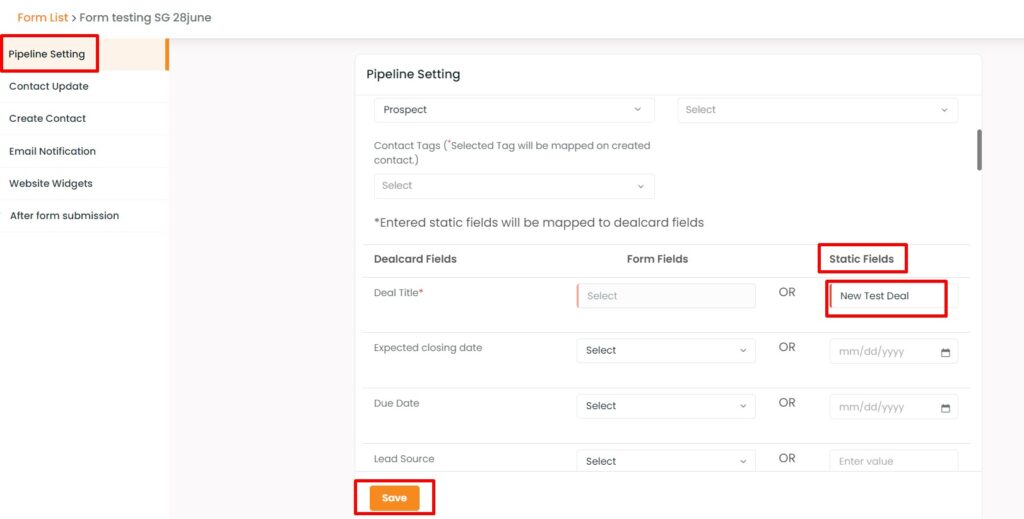Open the empty Select dropdown beside Prospect
Image resolution: width=1024 pixels, height=519 pixels.
click(x=818, y=110)
